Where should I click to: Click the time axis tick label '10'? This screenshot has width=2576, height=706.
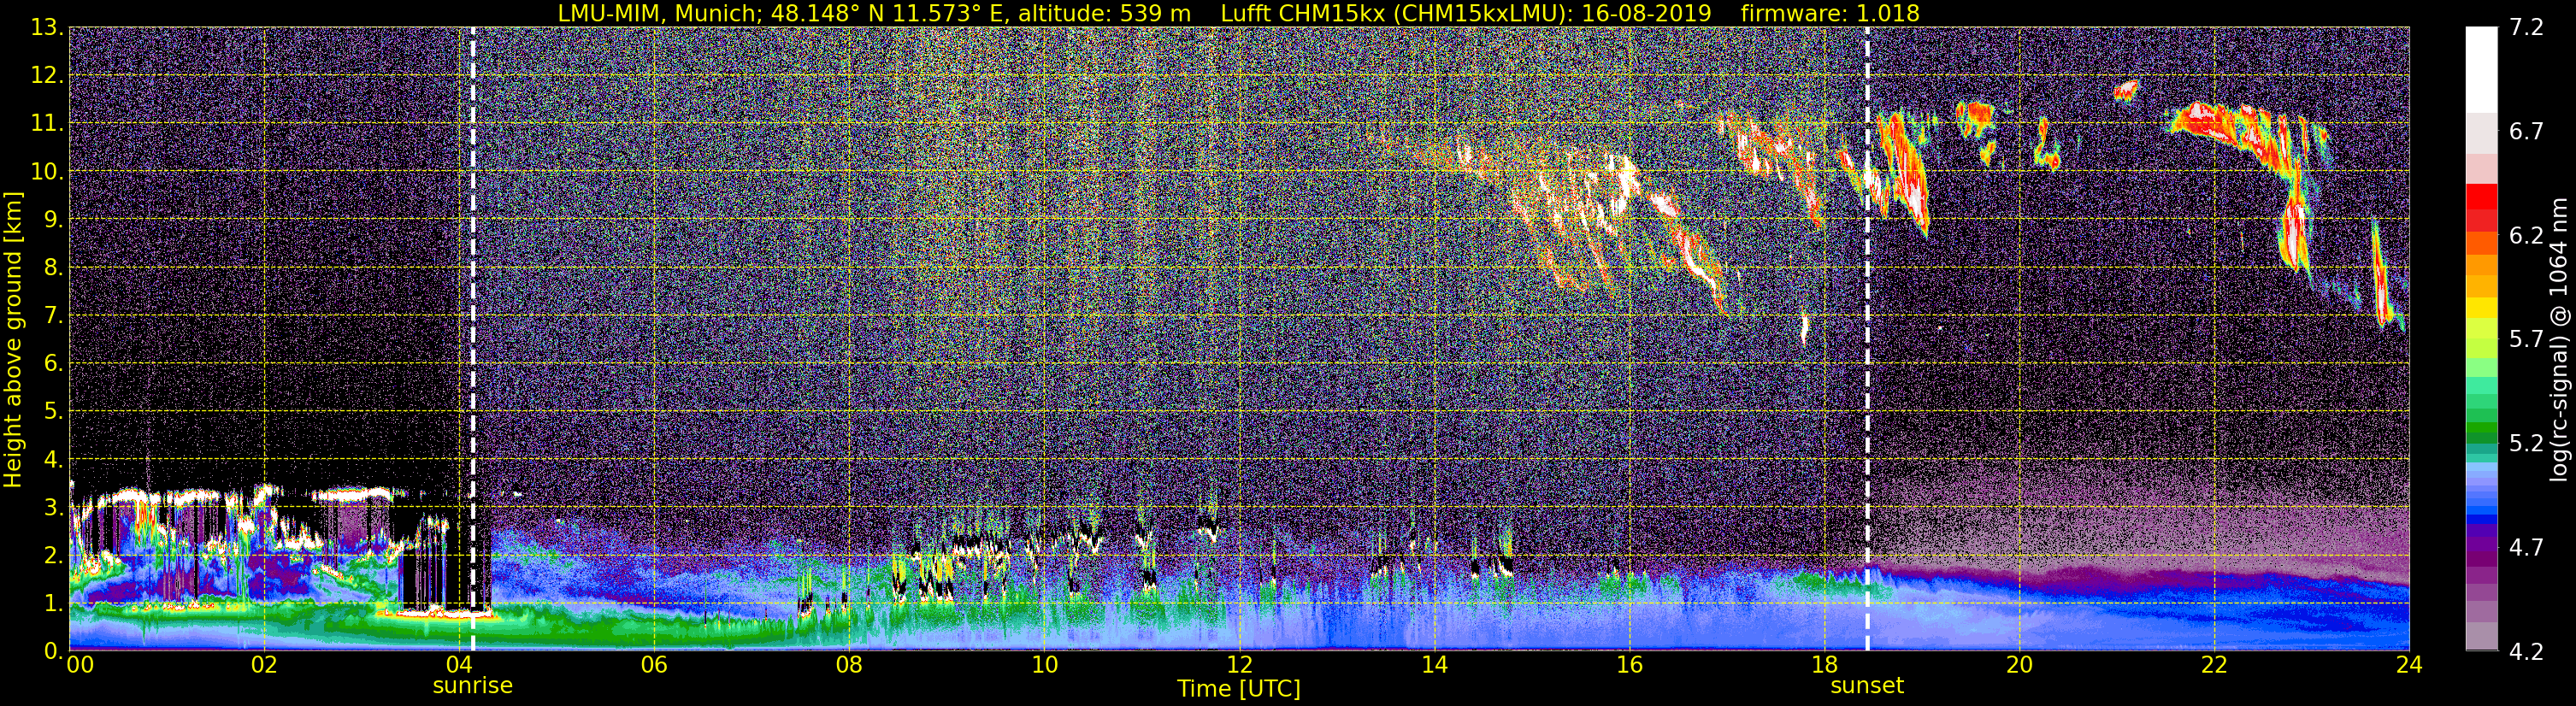(x=1043, y=665)
